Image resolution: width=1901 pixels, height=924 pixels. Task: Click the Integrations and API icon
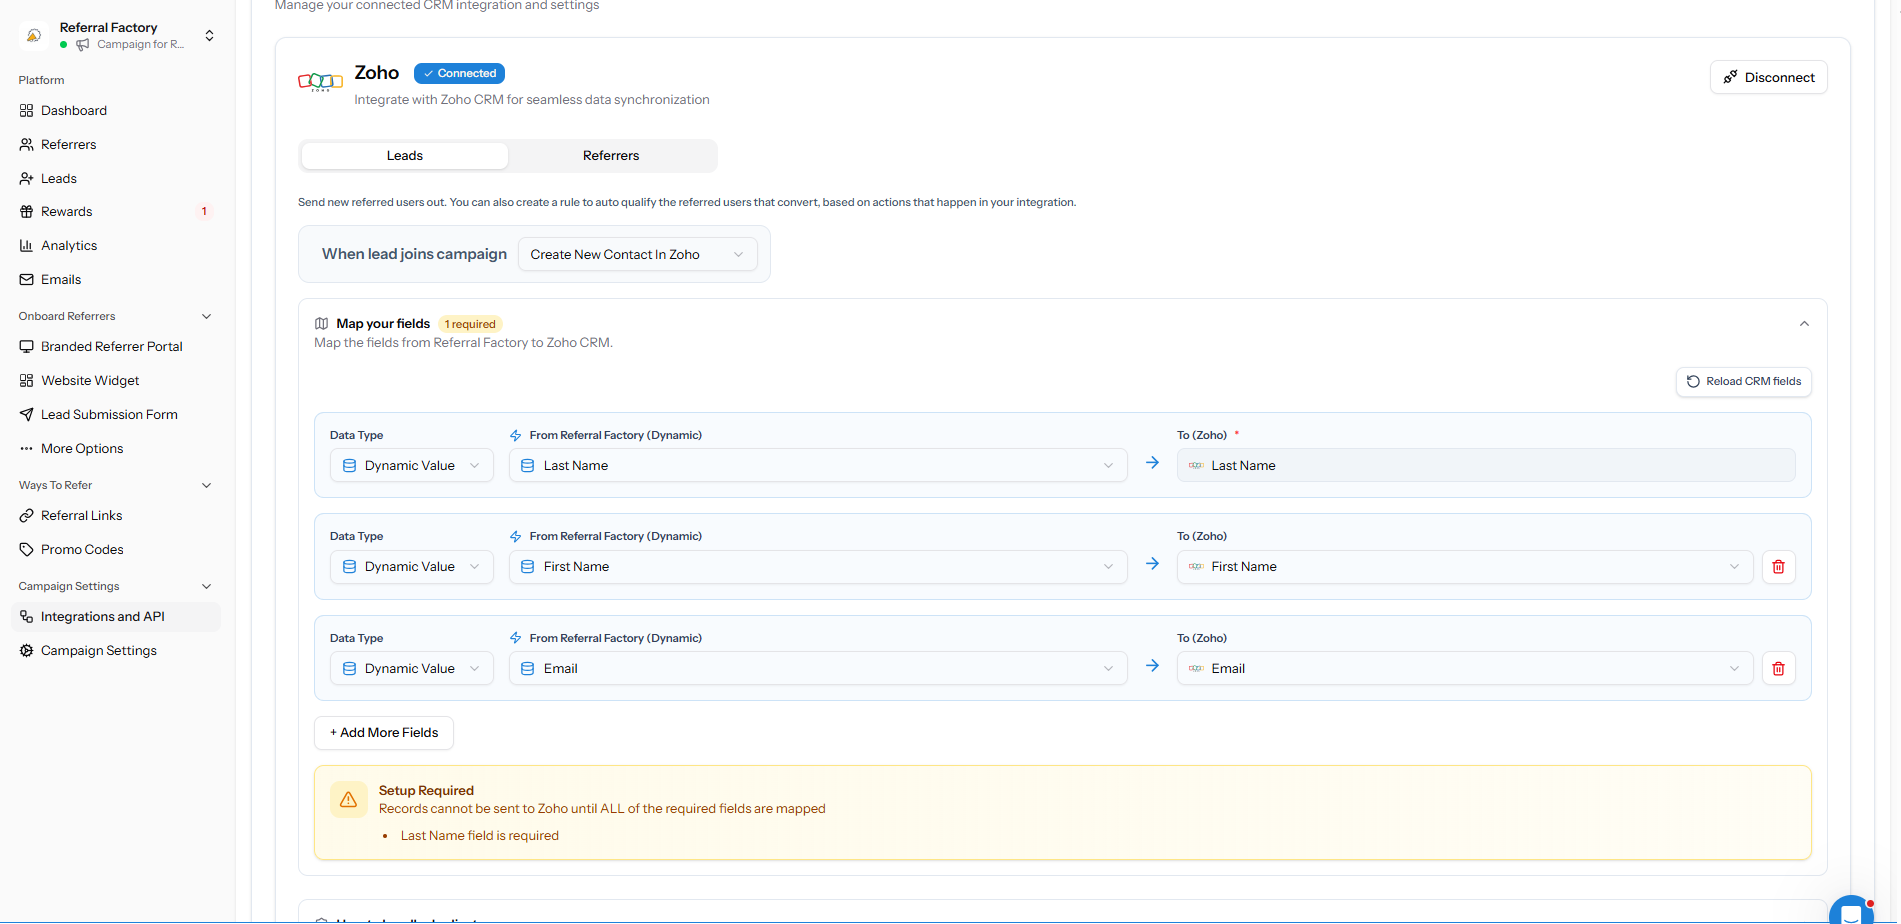point(27,617)
